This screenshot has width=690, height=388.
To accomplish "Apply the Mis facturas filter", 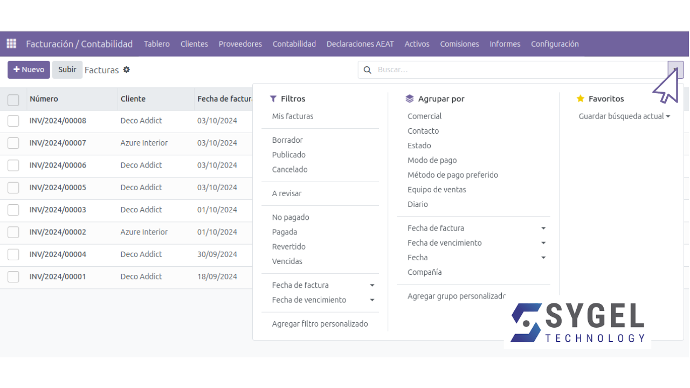I will pos(293,116).
